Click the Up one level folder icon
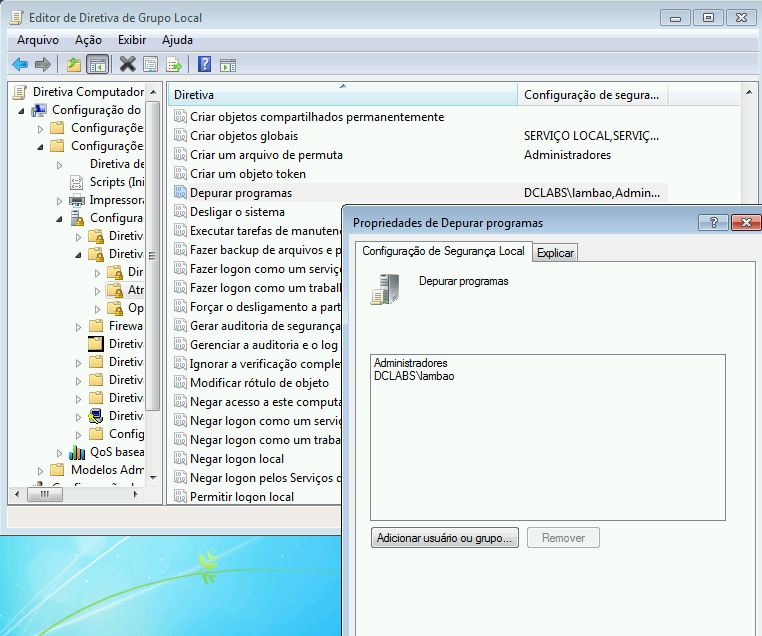Screen dimensions: 762x636 pos(73,64)
